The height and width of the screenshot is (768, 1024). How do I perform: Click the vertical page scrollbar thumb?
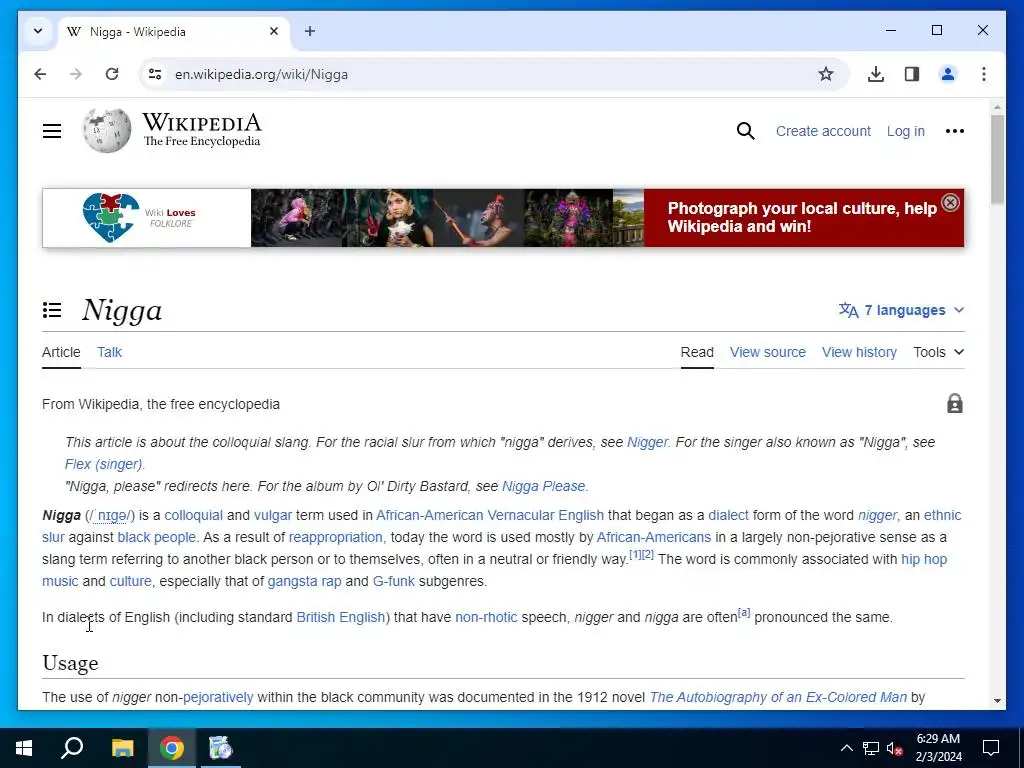click(x=997, y=159)
